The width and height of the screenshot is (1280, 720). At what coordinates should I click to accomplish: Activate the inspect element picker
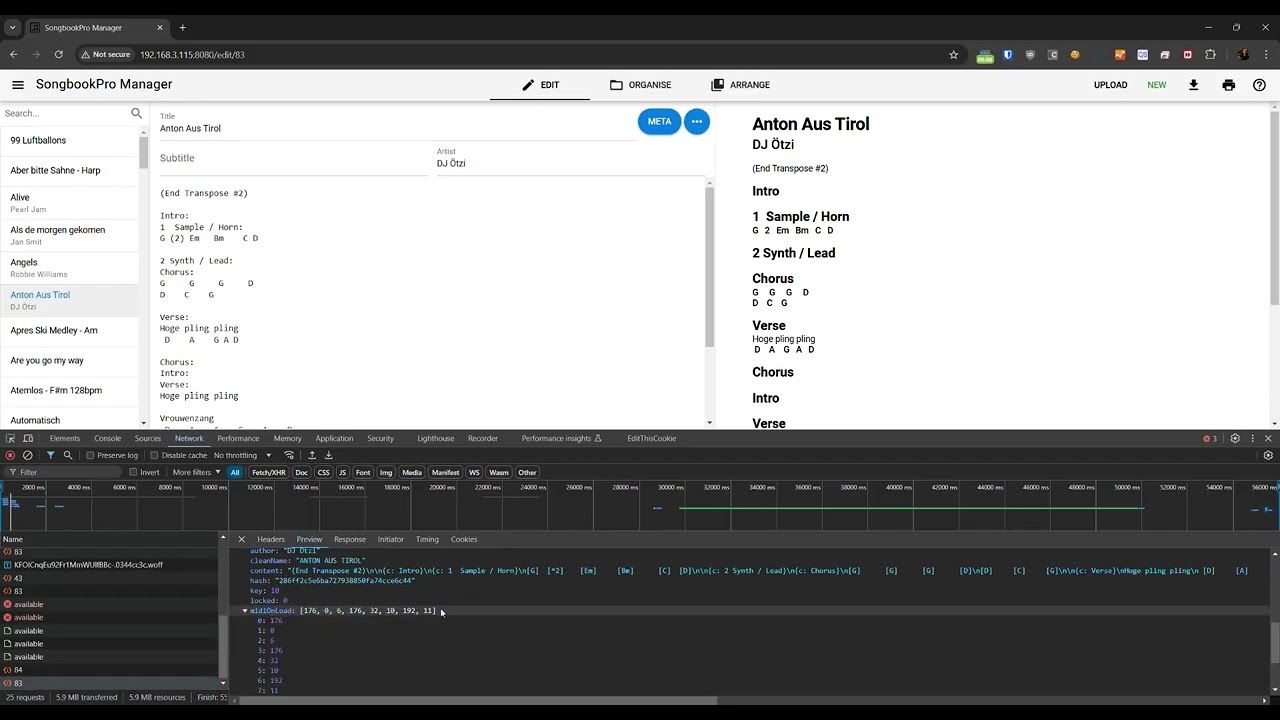[11, 438]
